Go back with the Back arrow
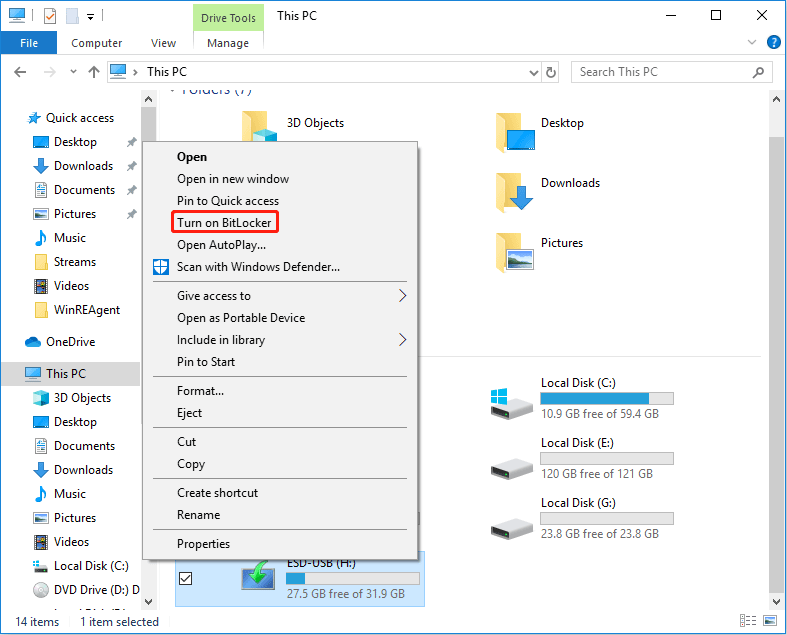 point(20,72)
